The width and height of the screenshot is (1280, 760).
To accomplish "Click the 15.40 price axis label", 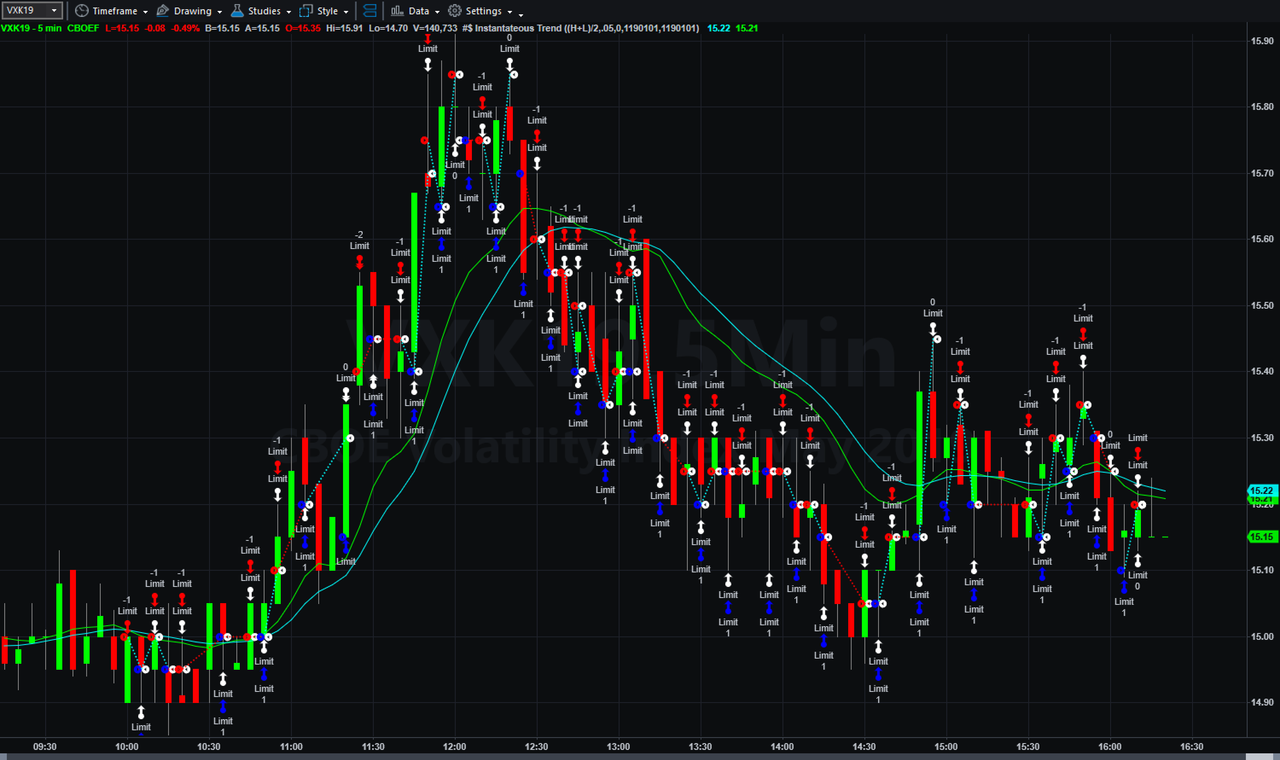I will tap(1261, 371).
